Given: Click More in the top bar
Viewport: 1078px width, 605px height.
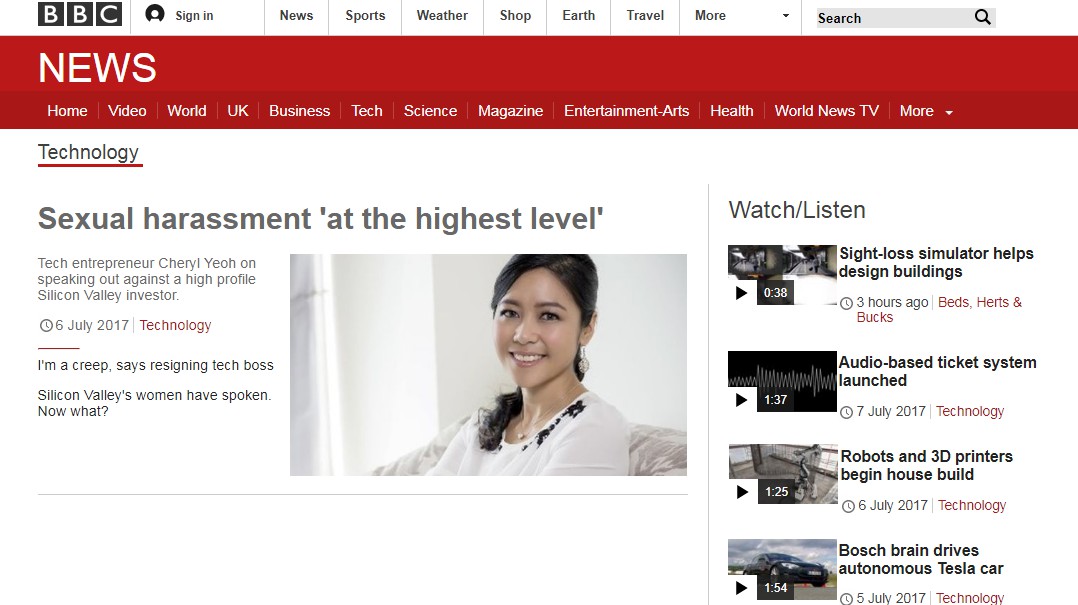Looking at the screenshot, I should tap(710, 15).
